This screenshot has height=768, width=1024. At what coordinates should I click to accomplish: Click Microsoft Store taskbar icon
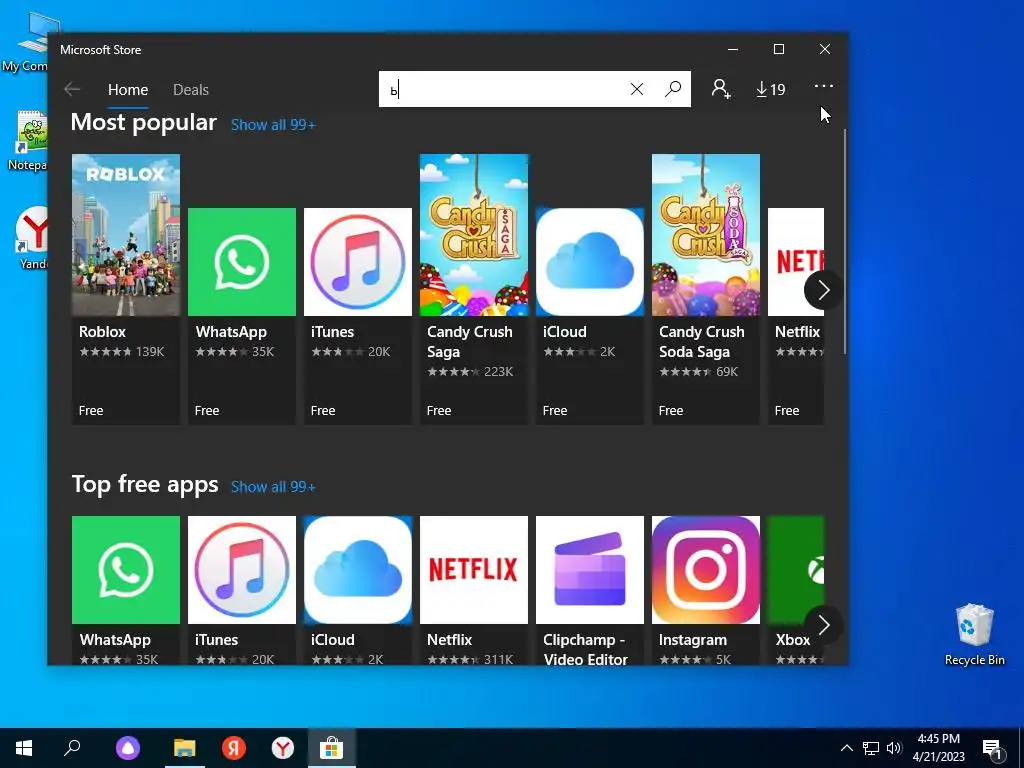(x=332, y=748)
